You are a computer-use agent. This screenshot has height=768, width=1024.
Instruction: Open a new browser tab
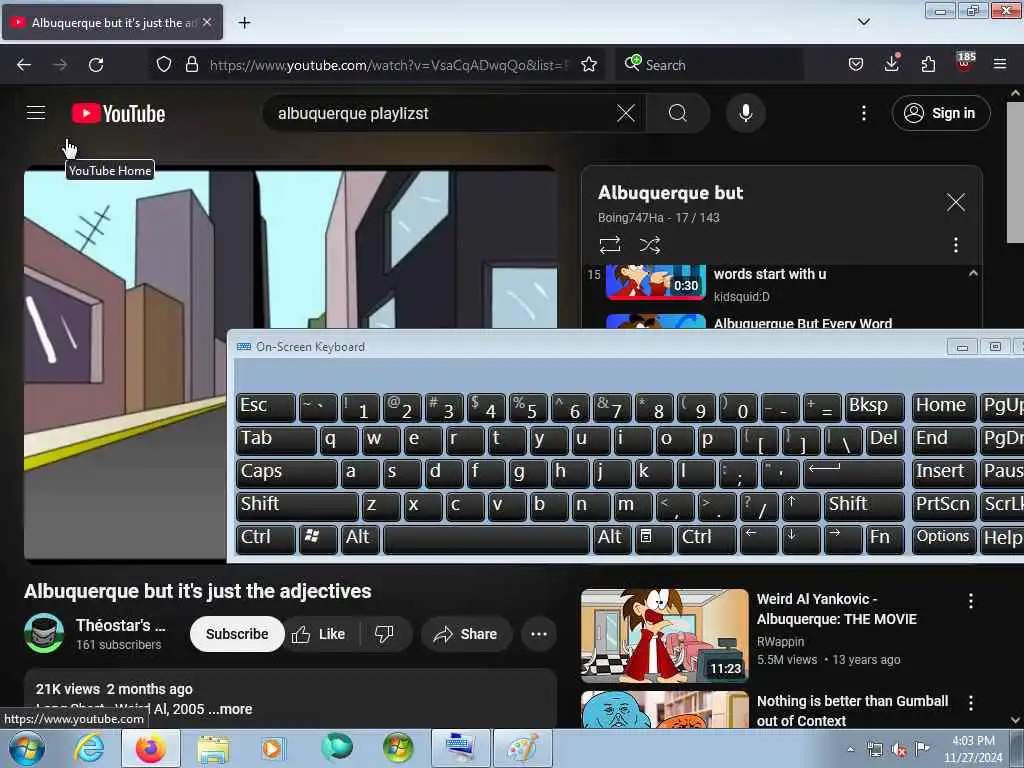coord(244,23)
